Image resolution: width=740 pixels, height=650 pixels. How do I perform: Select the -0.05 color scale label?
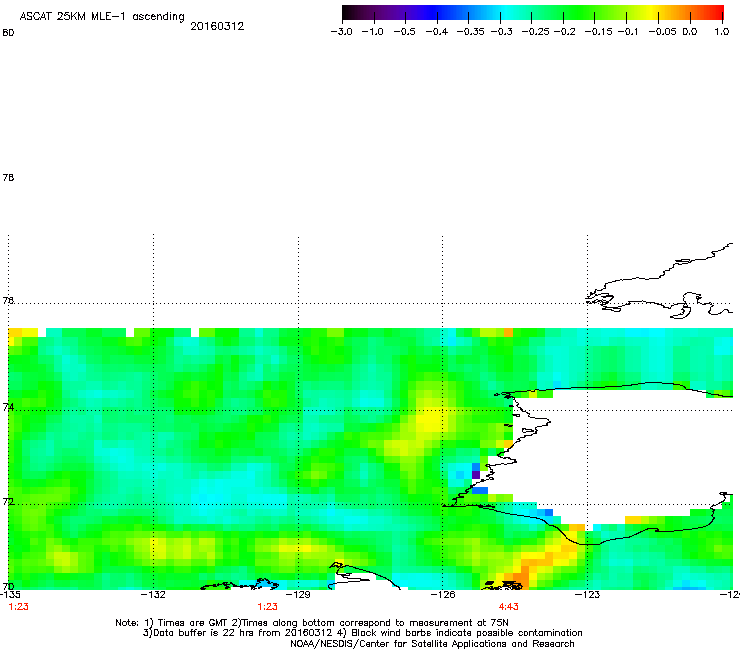[662, 32]
